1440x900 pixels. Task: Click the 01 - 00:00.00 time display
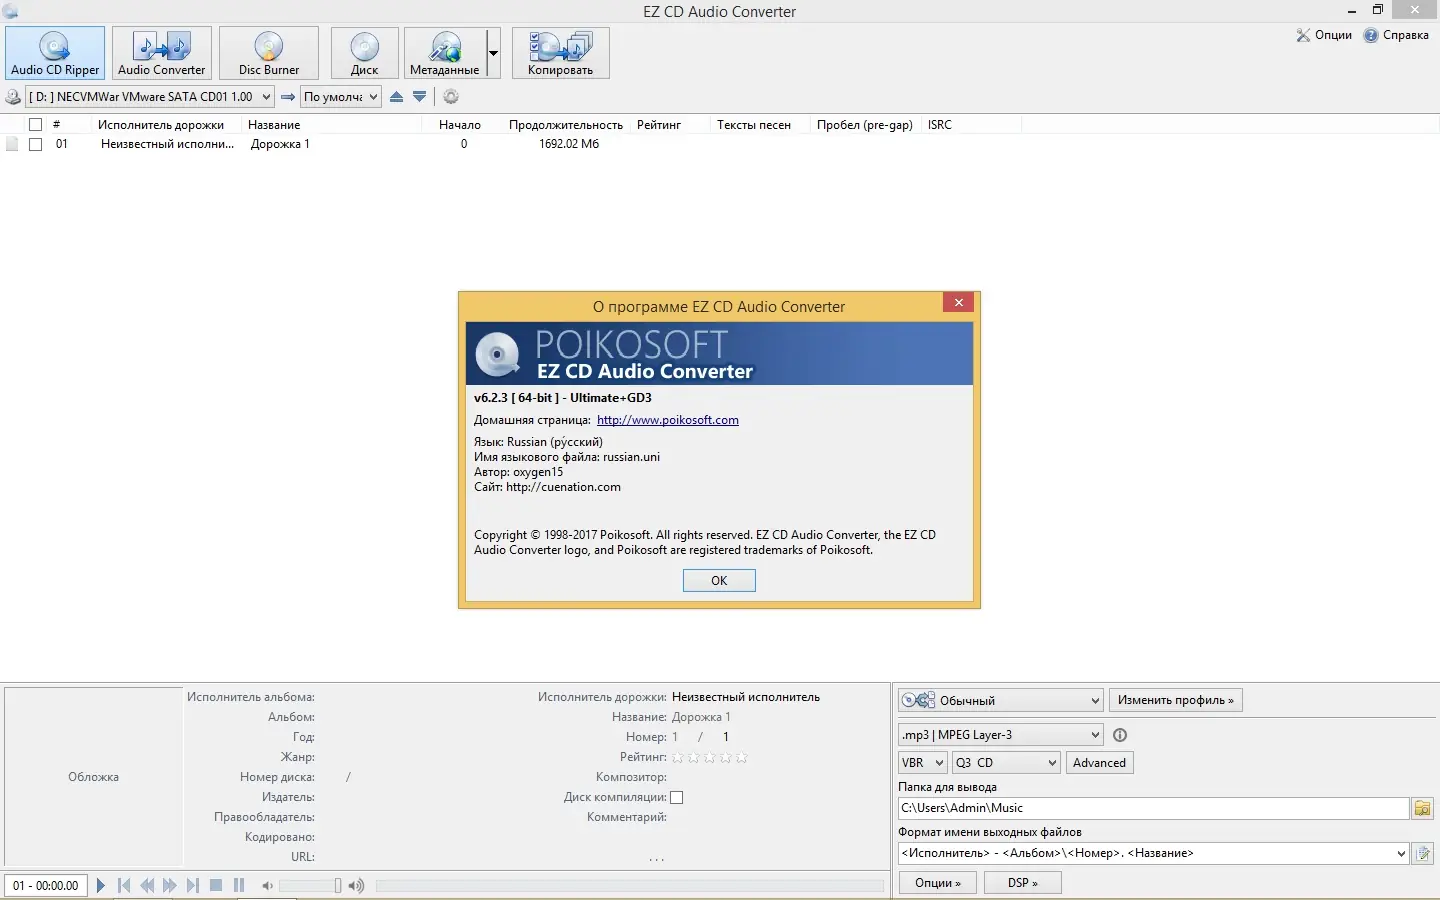[x=46, y=885]
